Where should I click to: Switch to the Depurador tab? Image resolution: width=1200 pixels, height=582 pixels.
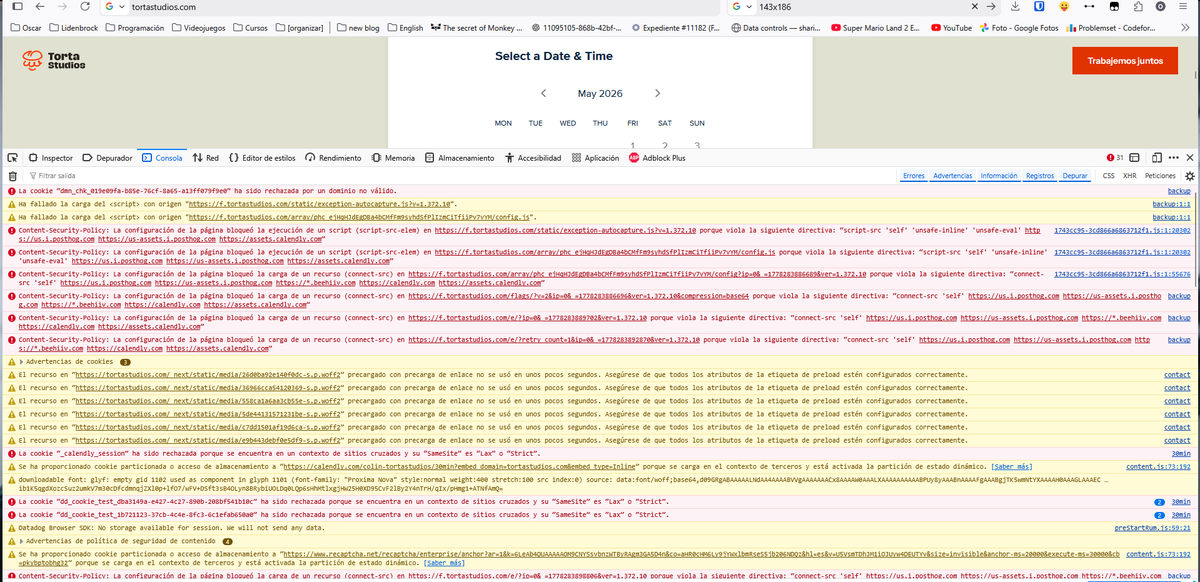107,158
